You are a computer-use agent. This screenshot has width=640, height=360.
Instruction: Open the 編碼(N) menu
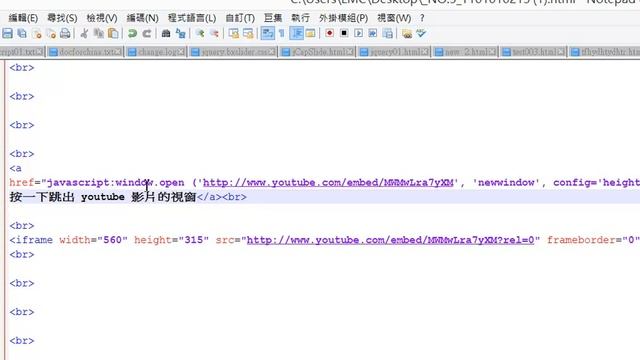click(x=142, y=18)
